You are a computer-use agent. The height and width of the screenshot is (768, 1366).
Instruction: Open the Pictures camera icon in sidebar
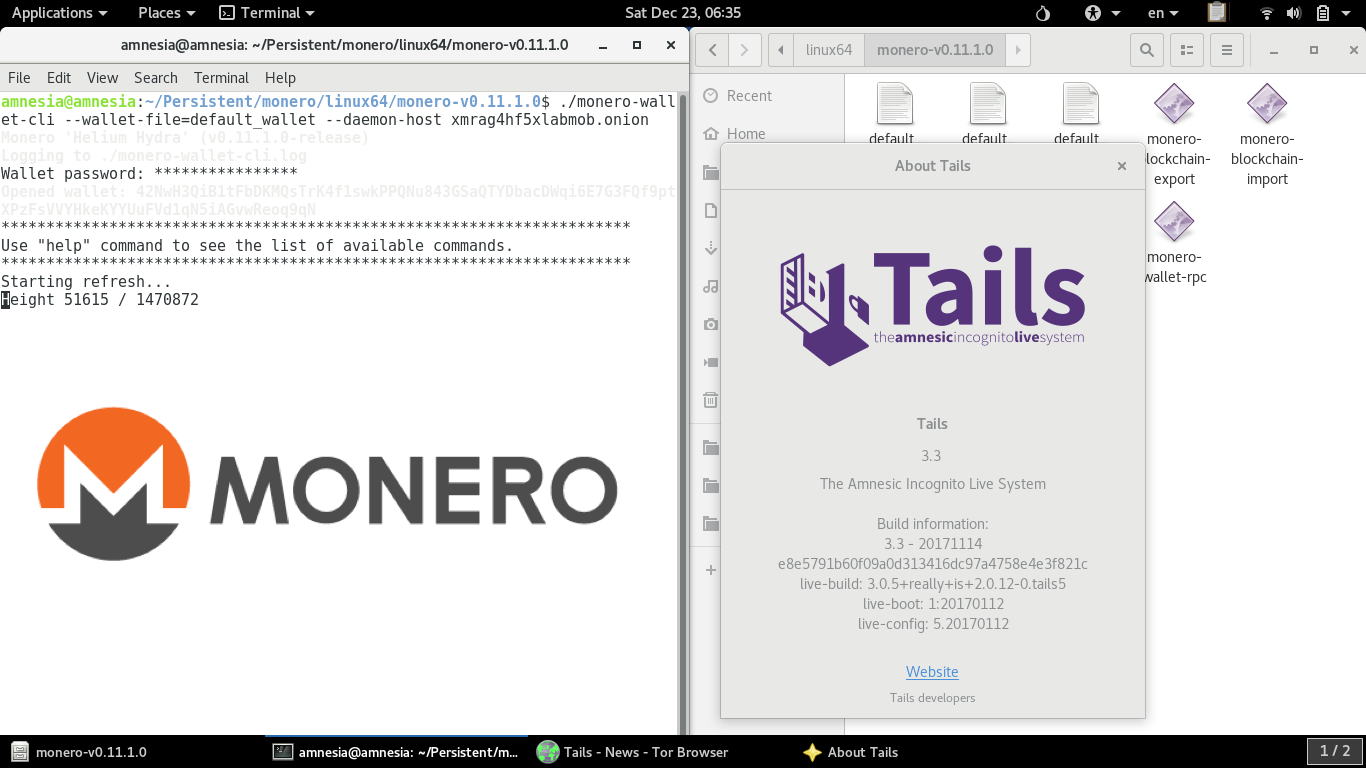pyautogui.click(x=711, y=324)
